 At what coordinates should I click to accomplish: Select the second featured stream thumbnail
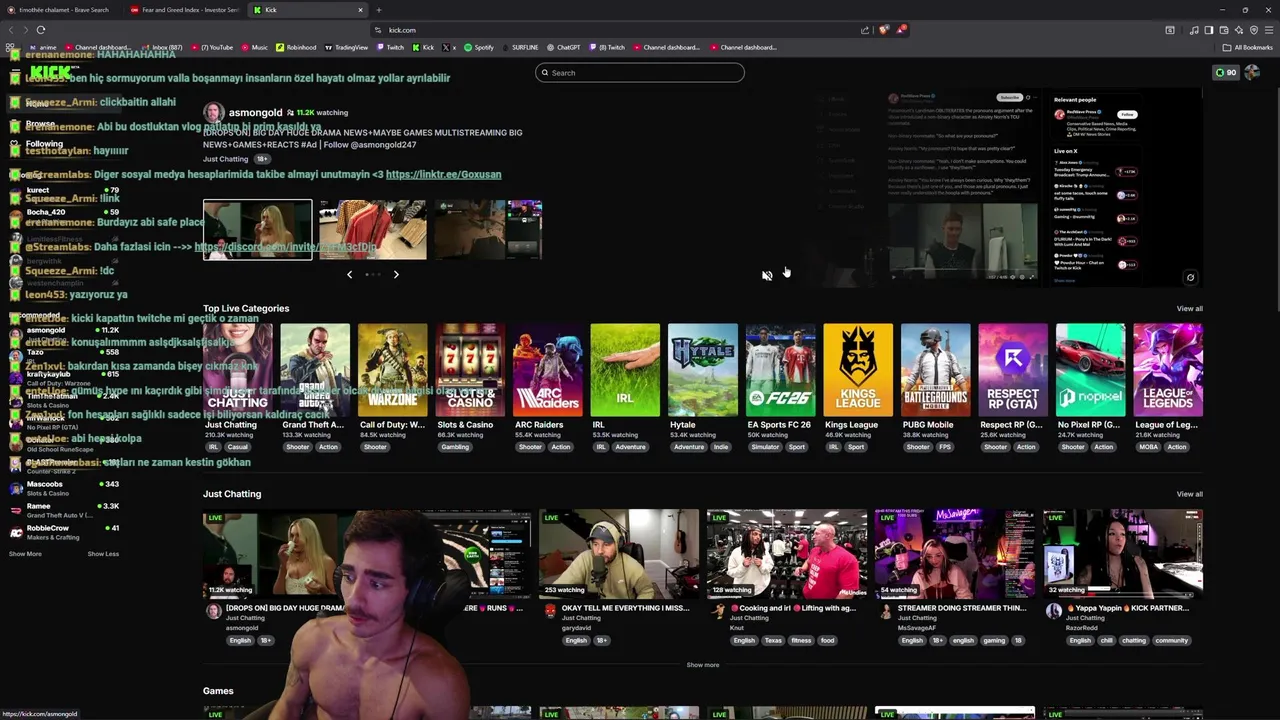pos(372,230)
